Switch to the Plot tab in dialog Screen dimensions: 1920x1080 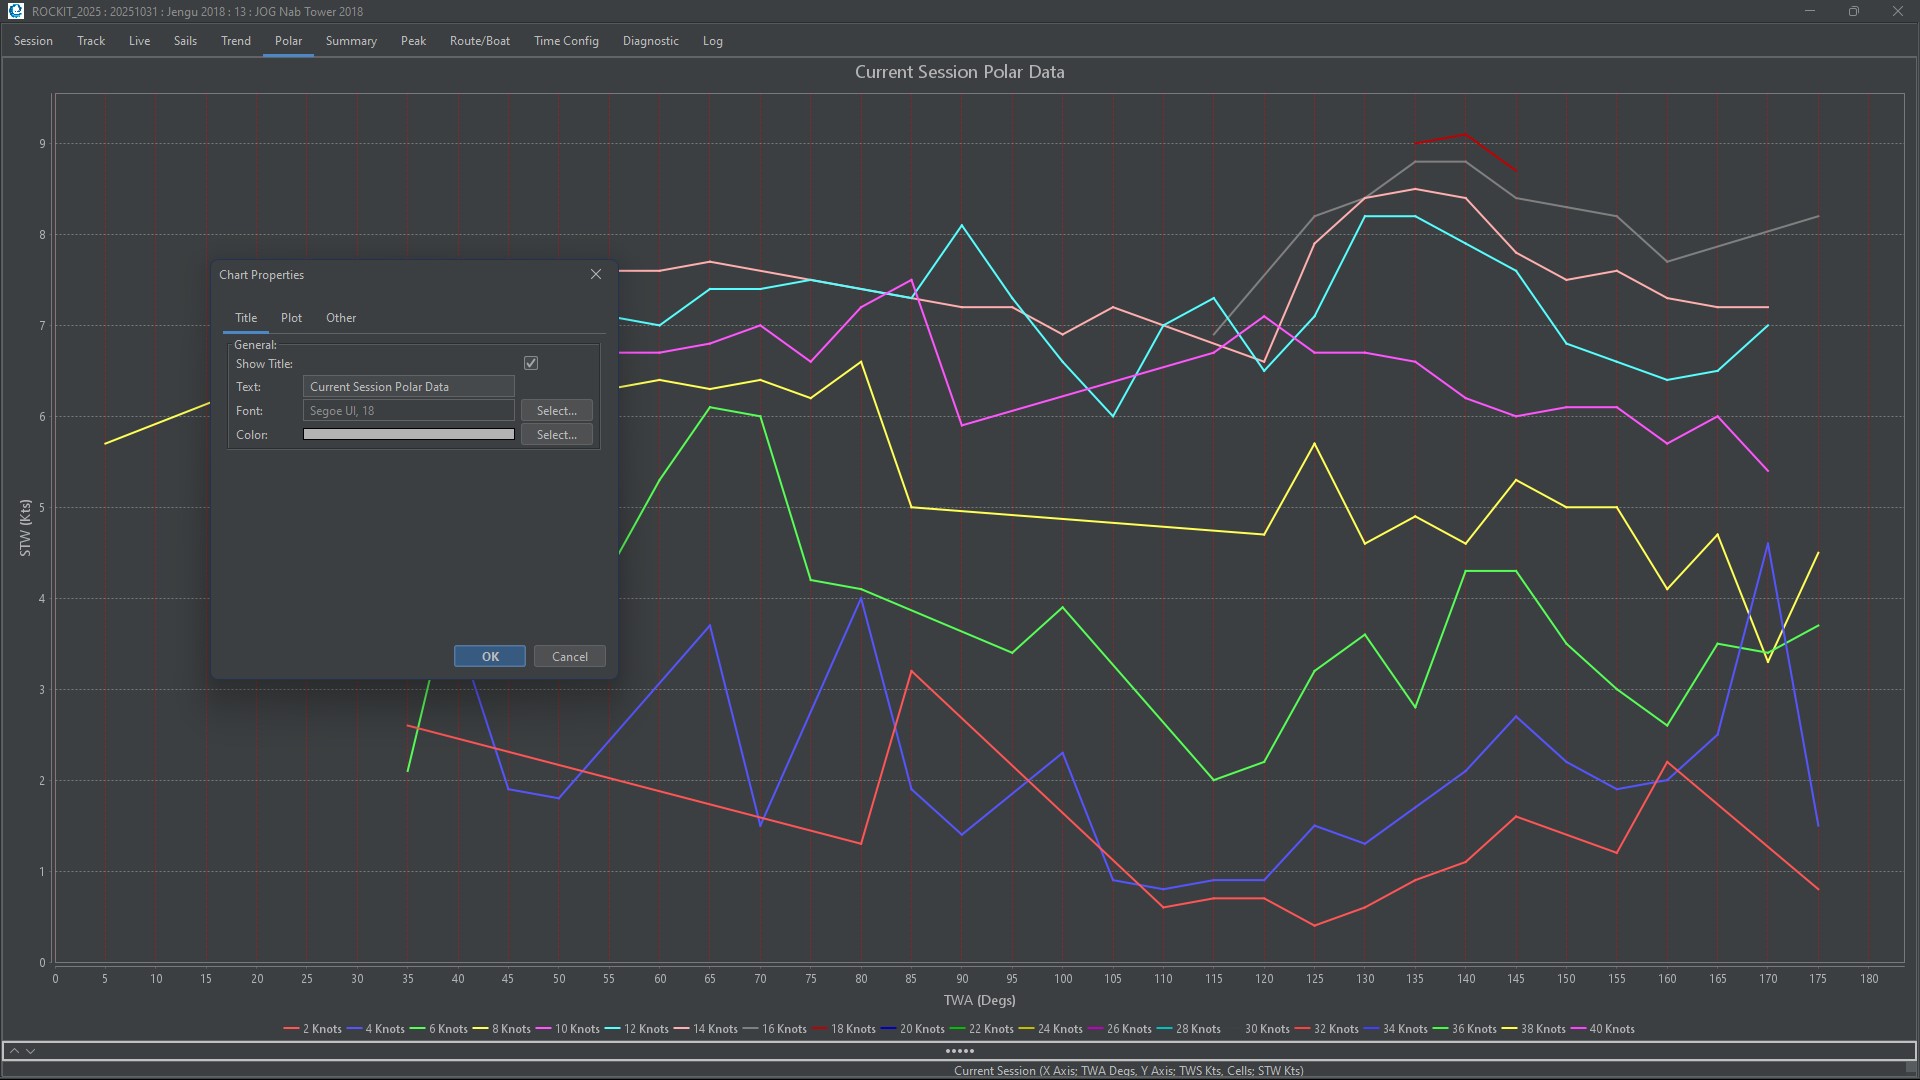pos(291,318)
